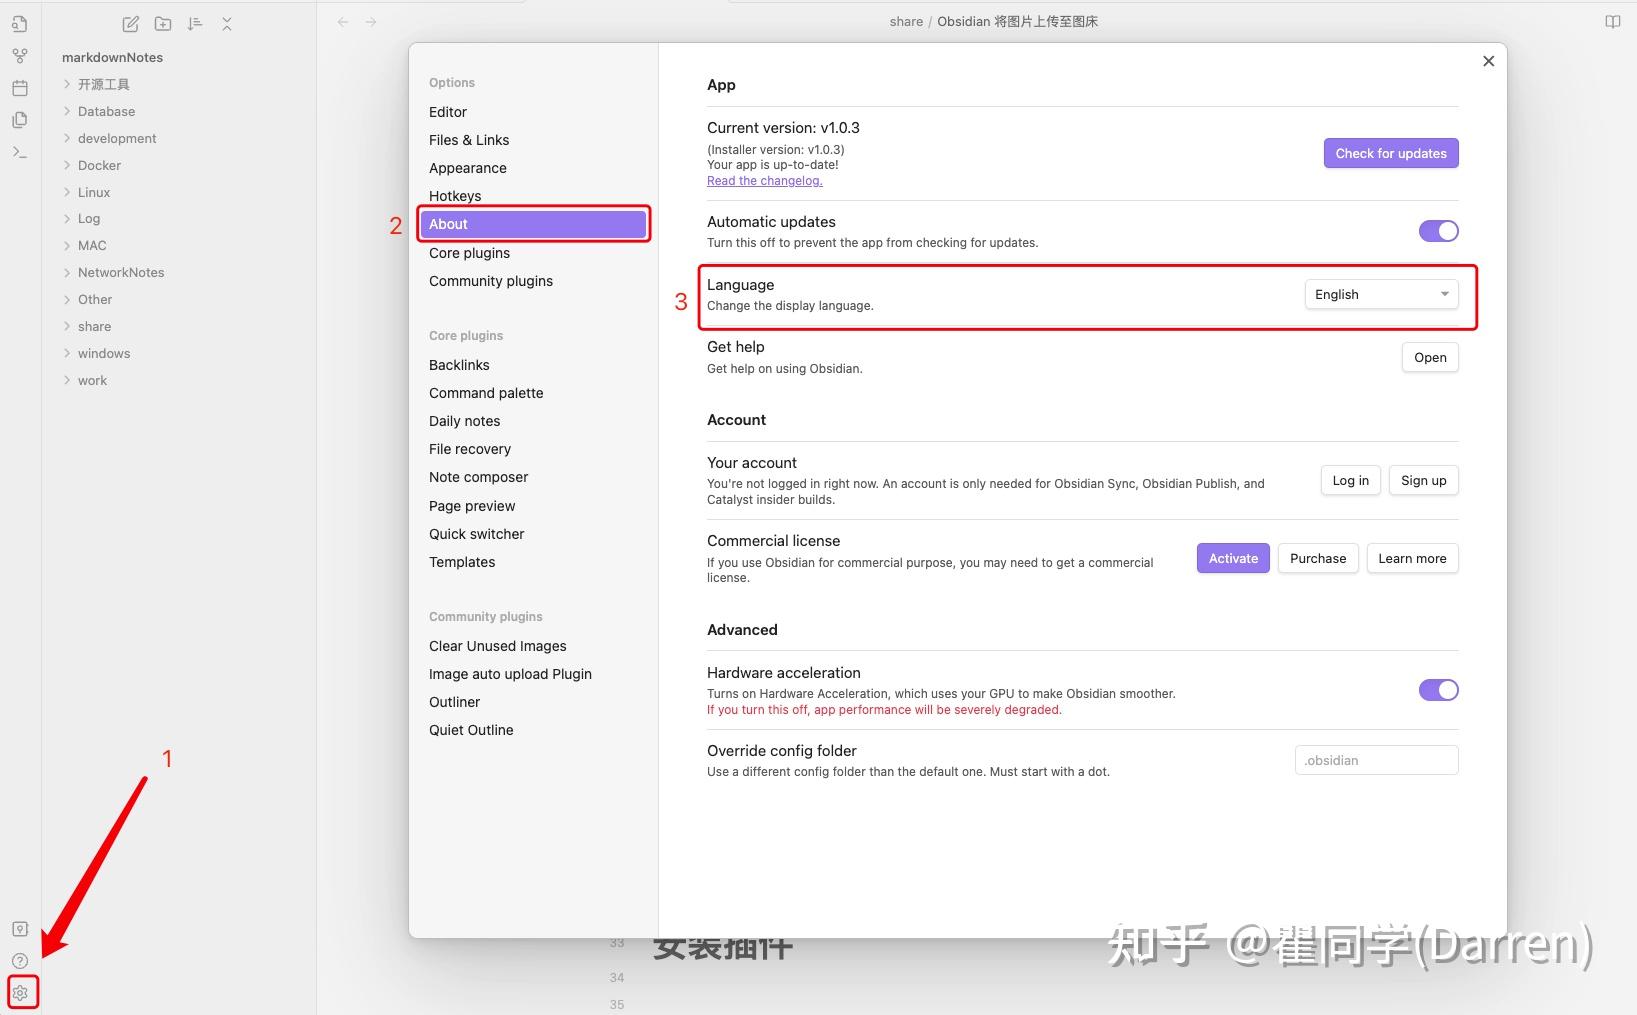
Task: Follow the Read the changelog link
Action: pos(764,181)
